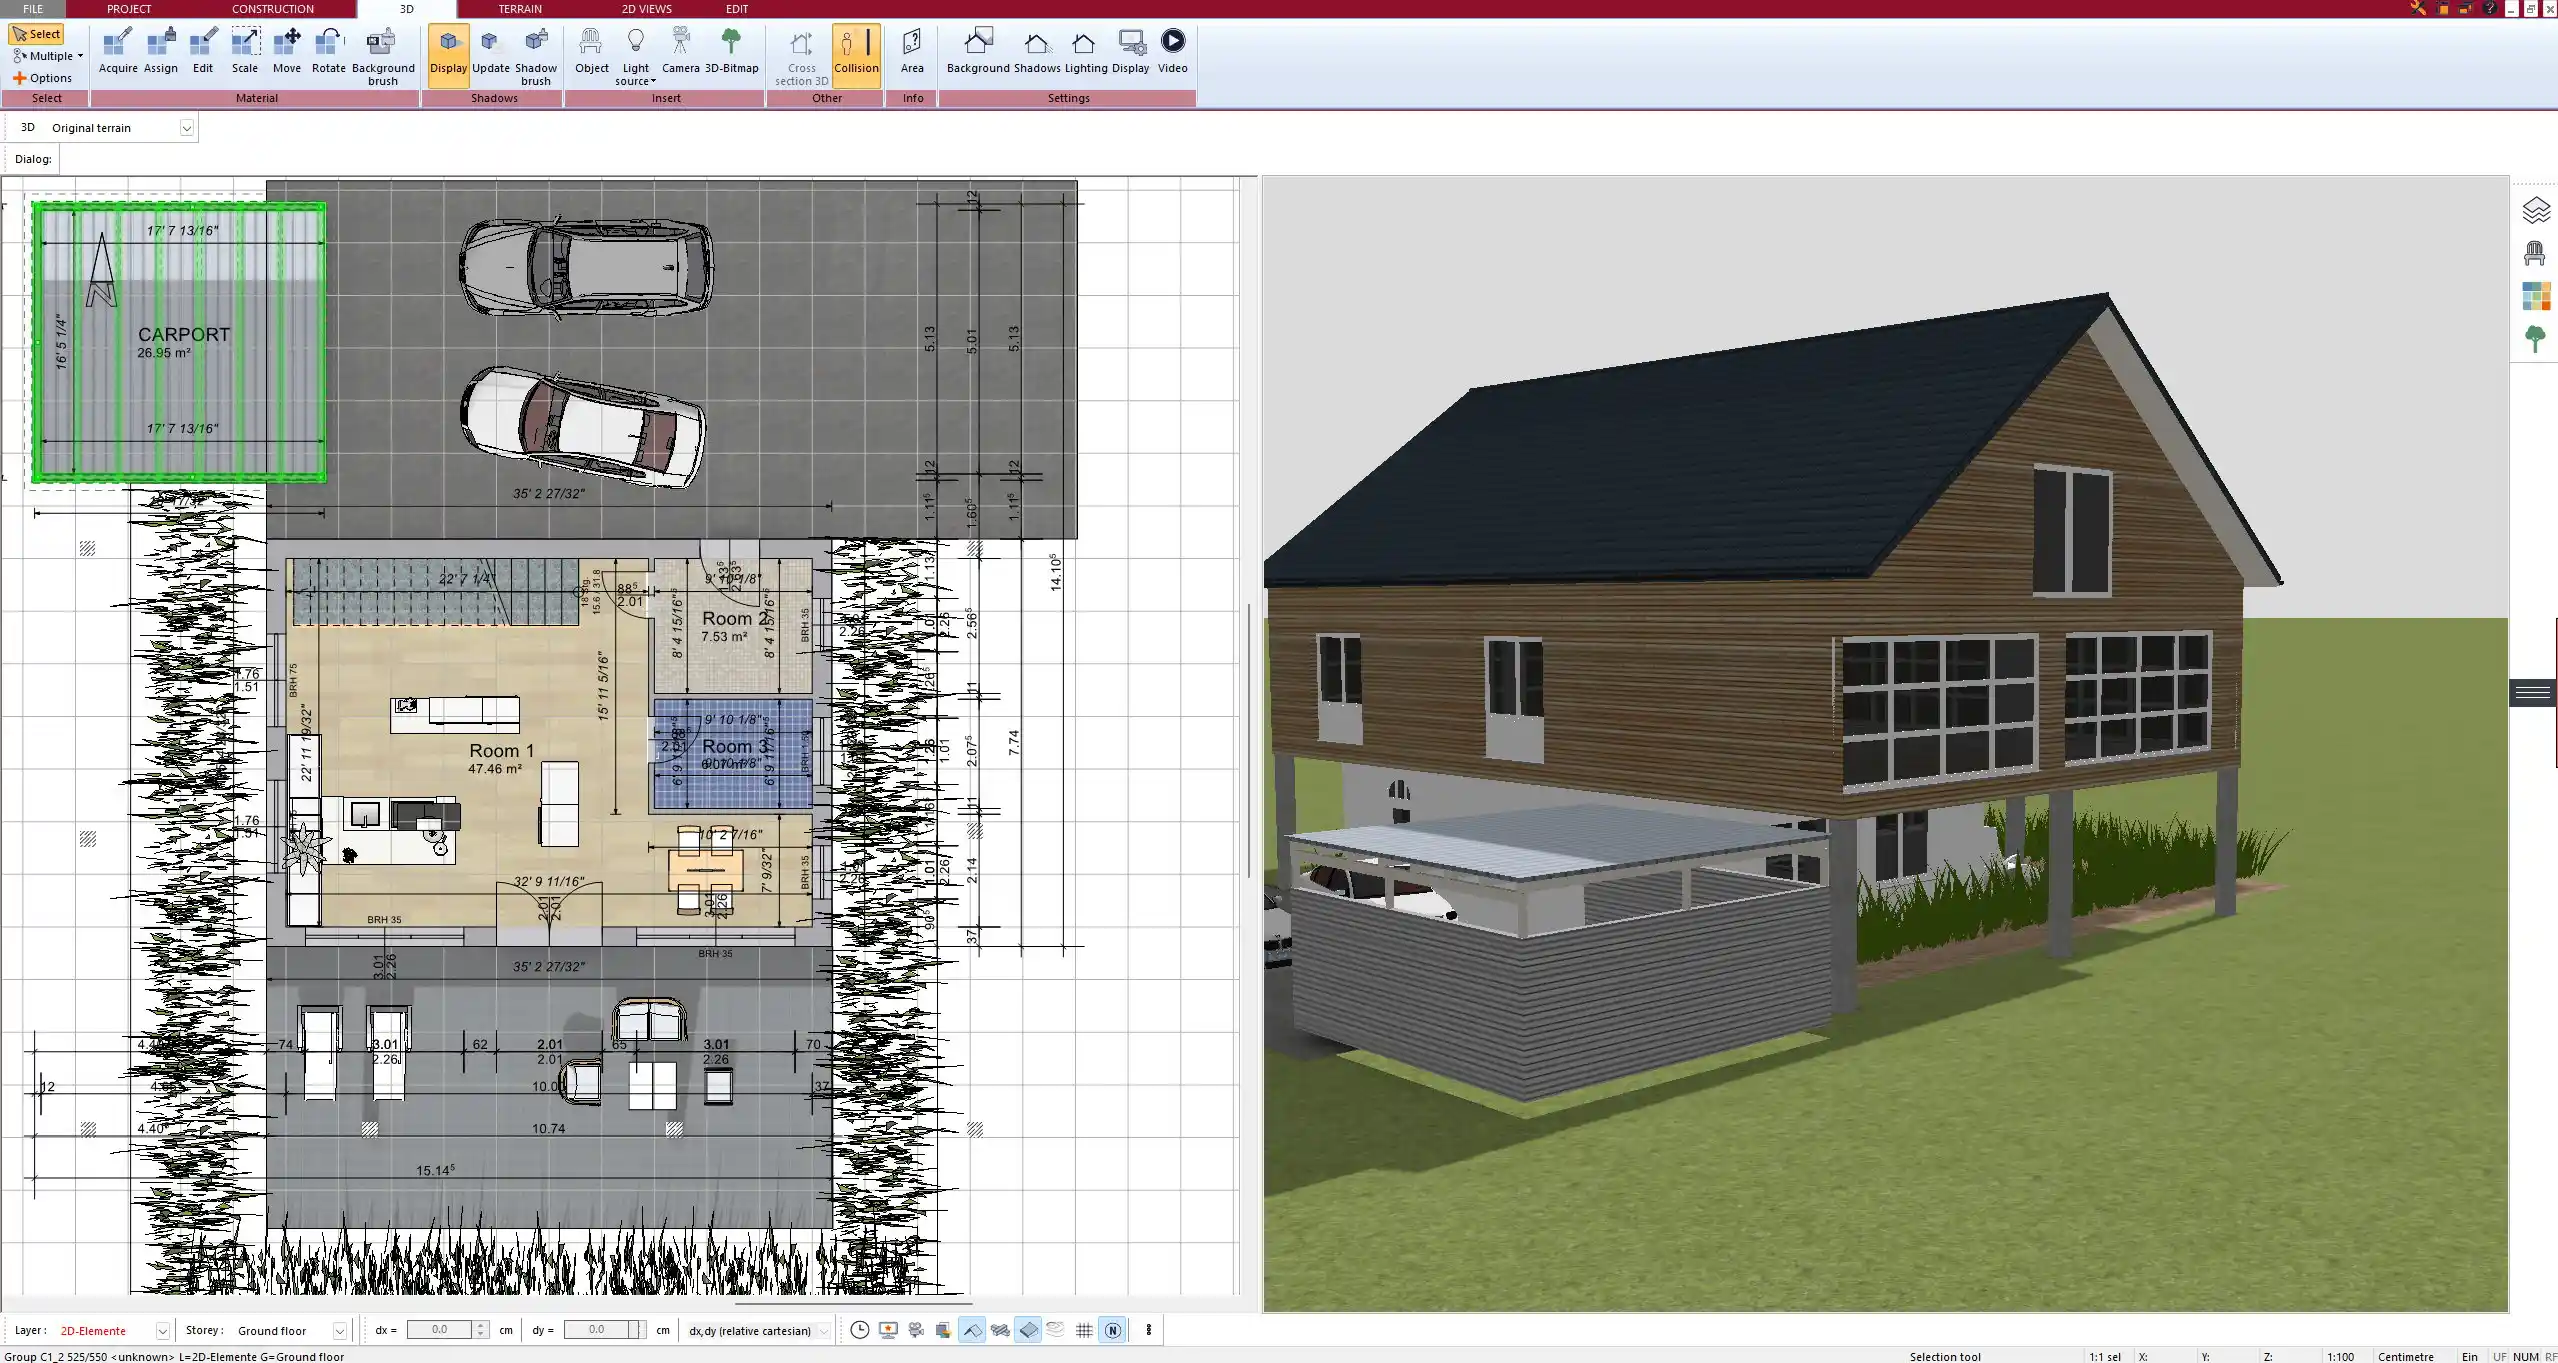This screenshot has width=2558, height=1363.
Task: Click the Options button
Action: 42,78
